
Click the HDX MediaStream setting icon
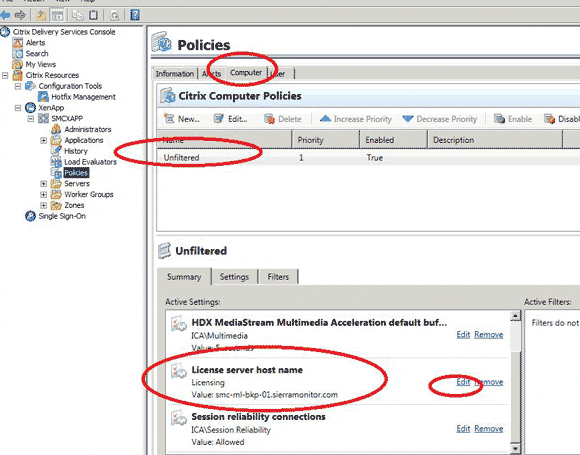[x=178, y=324]
